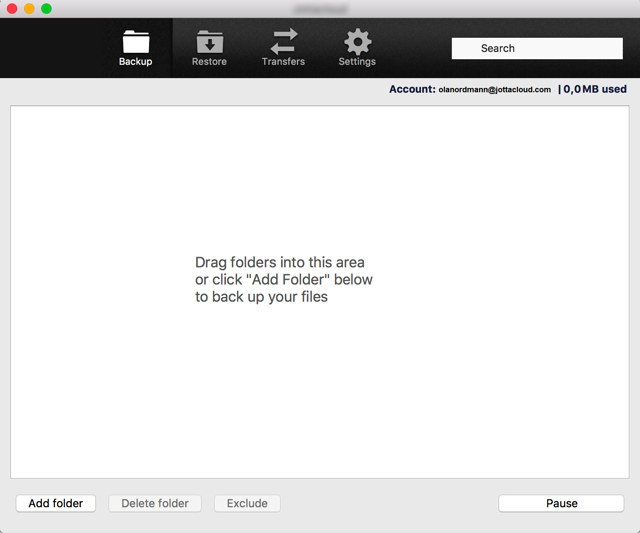The height and width of the screenshot is (533, 640).
Task: Open the Restore download icon
Action: click(210, 42)
